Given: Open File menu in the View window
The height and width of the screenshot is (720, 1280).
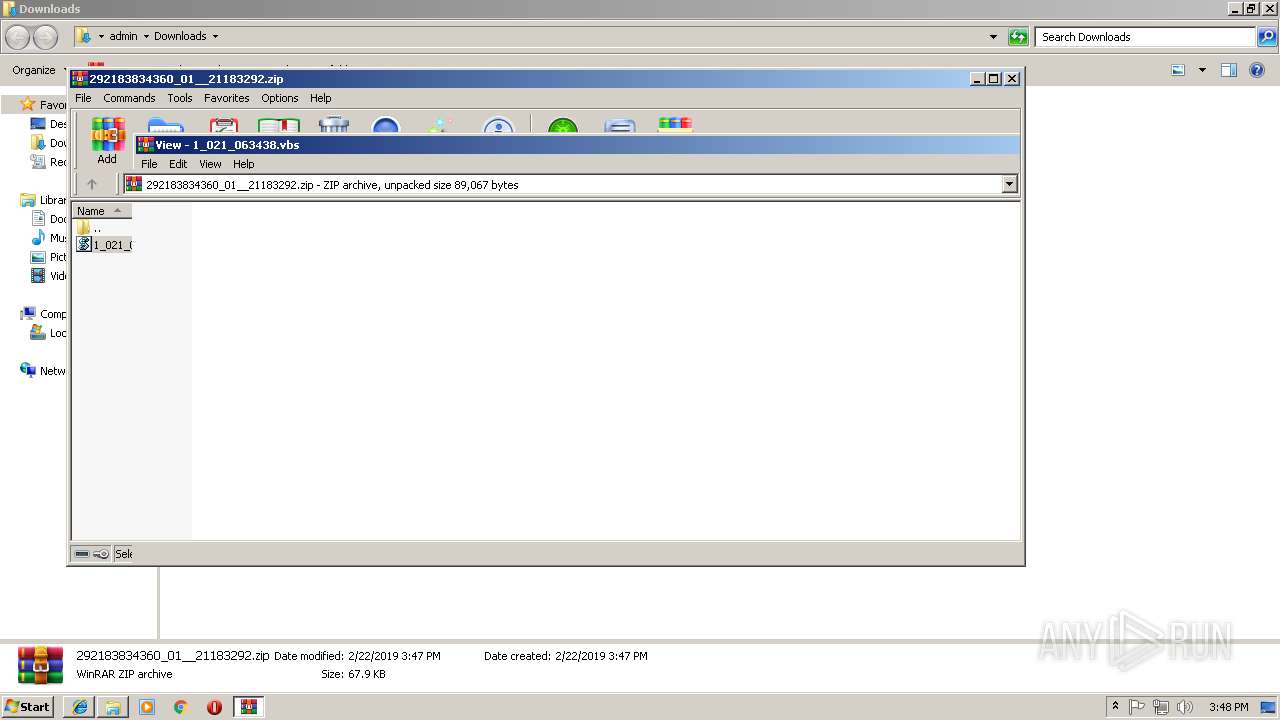Looking at the screenshot, I should (149, 164).
